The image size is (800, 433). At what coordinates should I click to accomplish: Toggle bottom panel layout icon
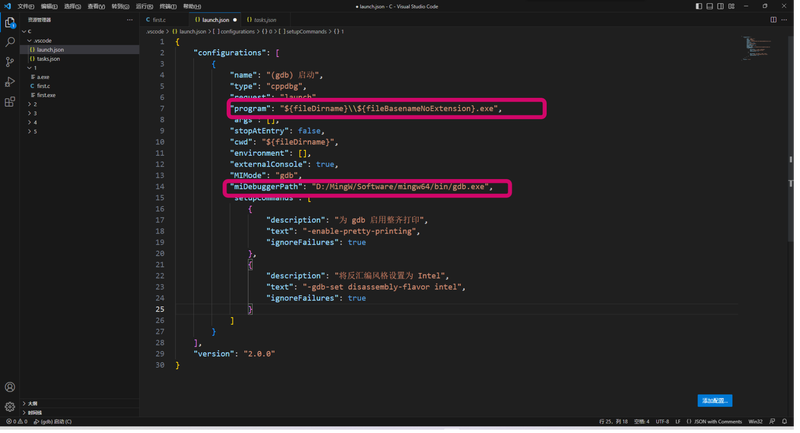pyautogui.click(x=709, y=6)
